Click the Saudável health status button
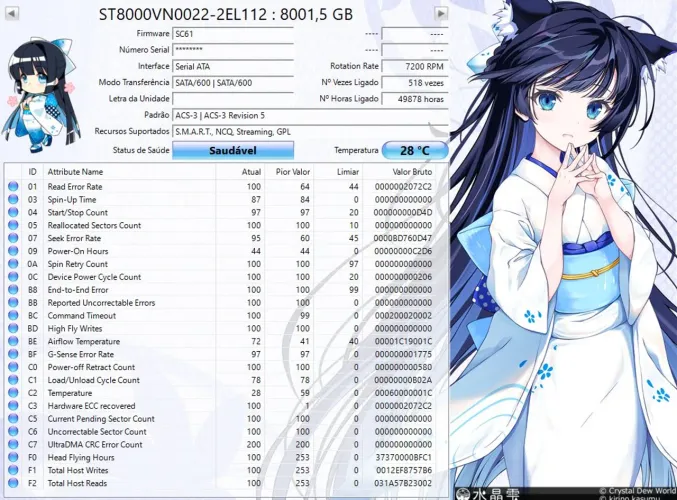The image size is (677, 500). tap(233, 150)
